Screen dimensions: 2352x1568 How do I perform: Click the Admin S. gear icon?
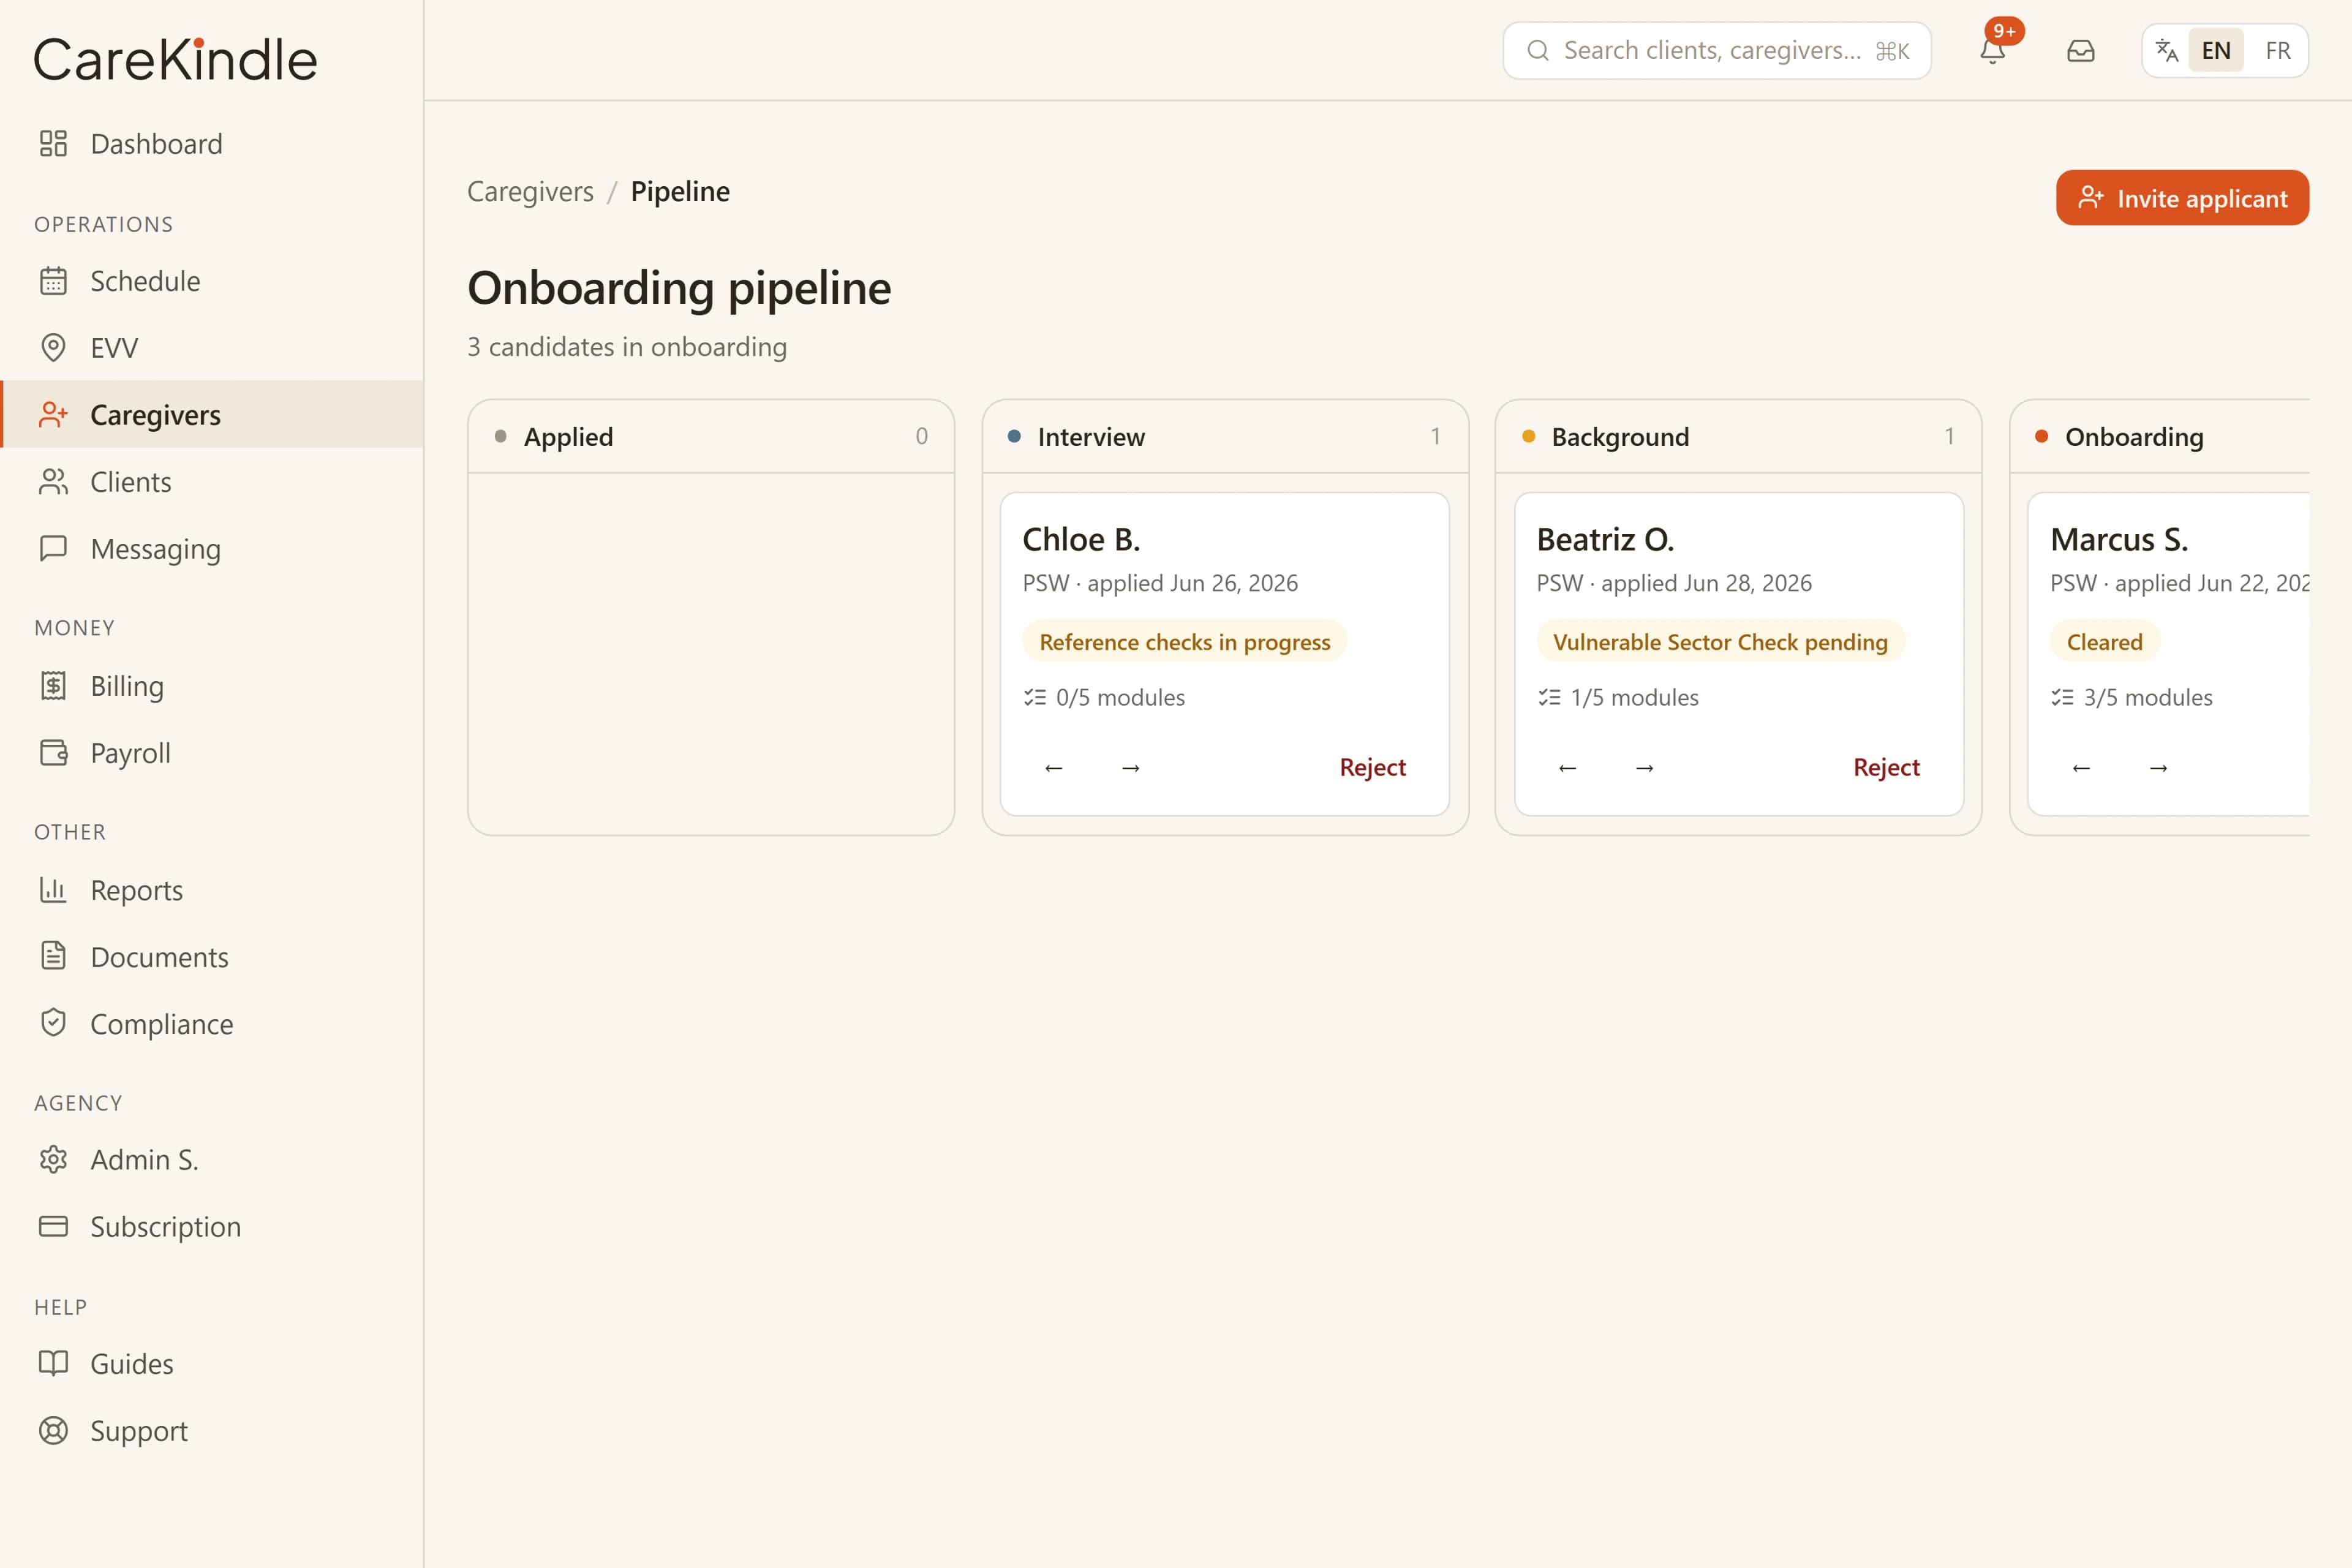pos(53,1160)
